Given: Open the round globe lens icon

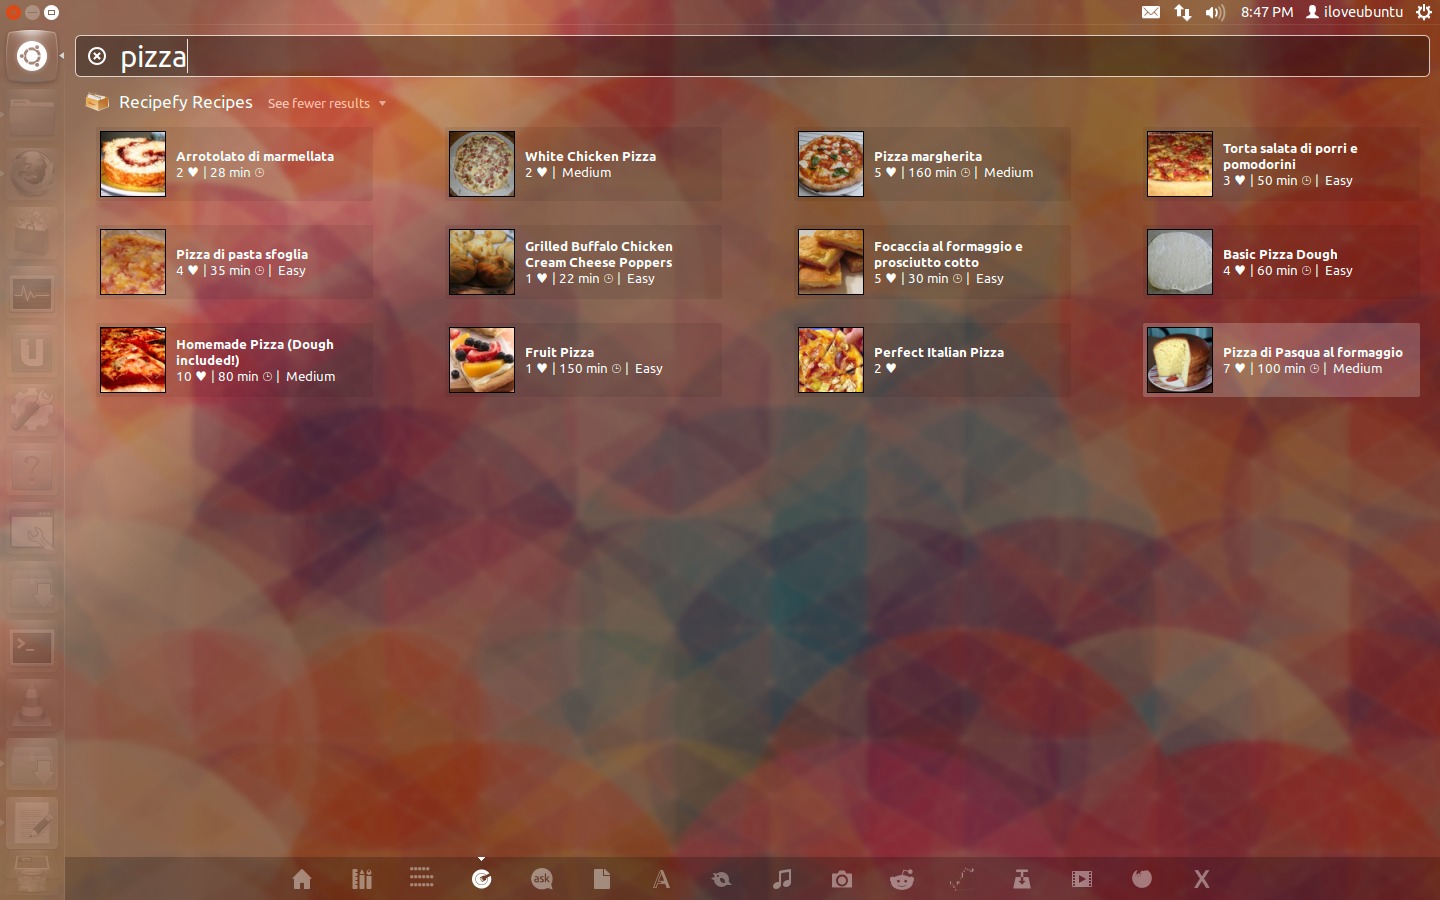Looking at the screenshot, I should 1141,879.
